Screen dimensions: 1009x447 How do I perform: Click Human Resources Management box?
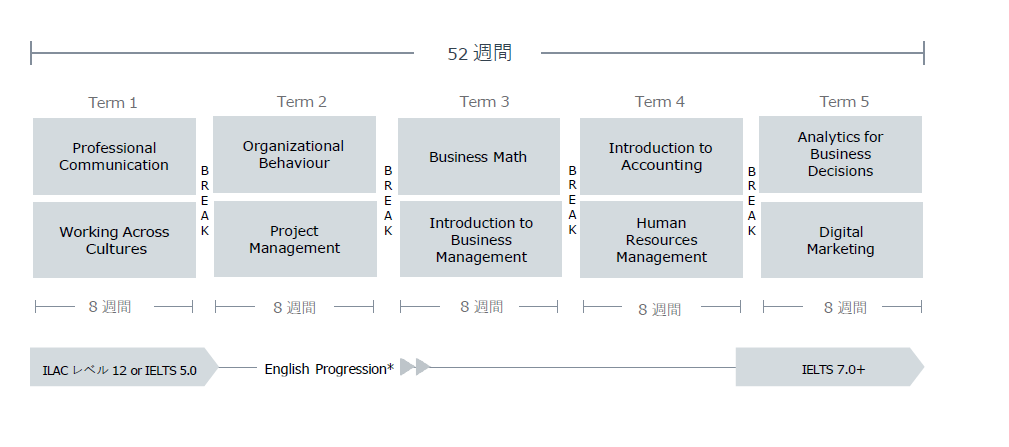coord(662,240)
